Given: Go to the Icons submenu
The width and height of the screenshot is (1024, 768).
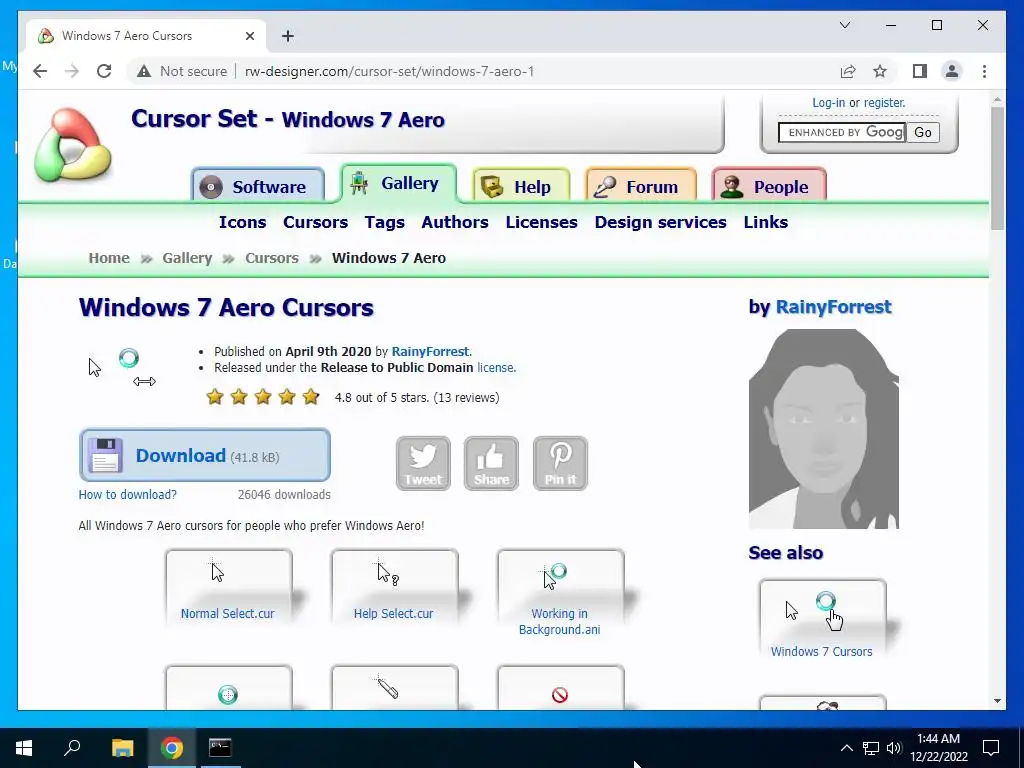Looking at the screenshot, I should (x=242, y=222).
